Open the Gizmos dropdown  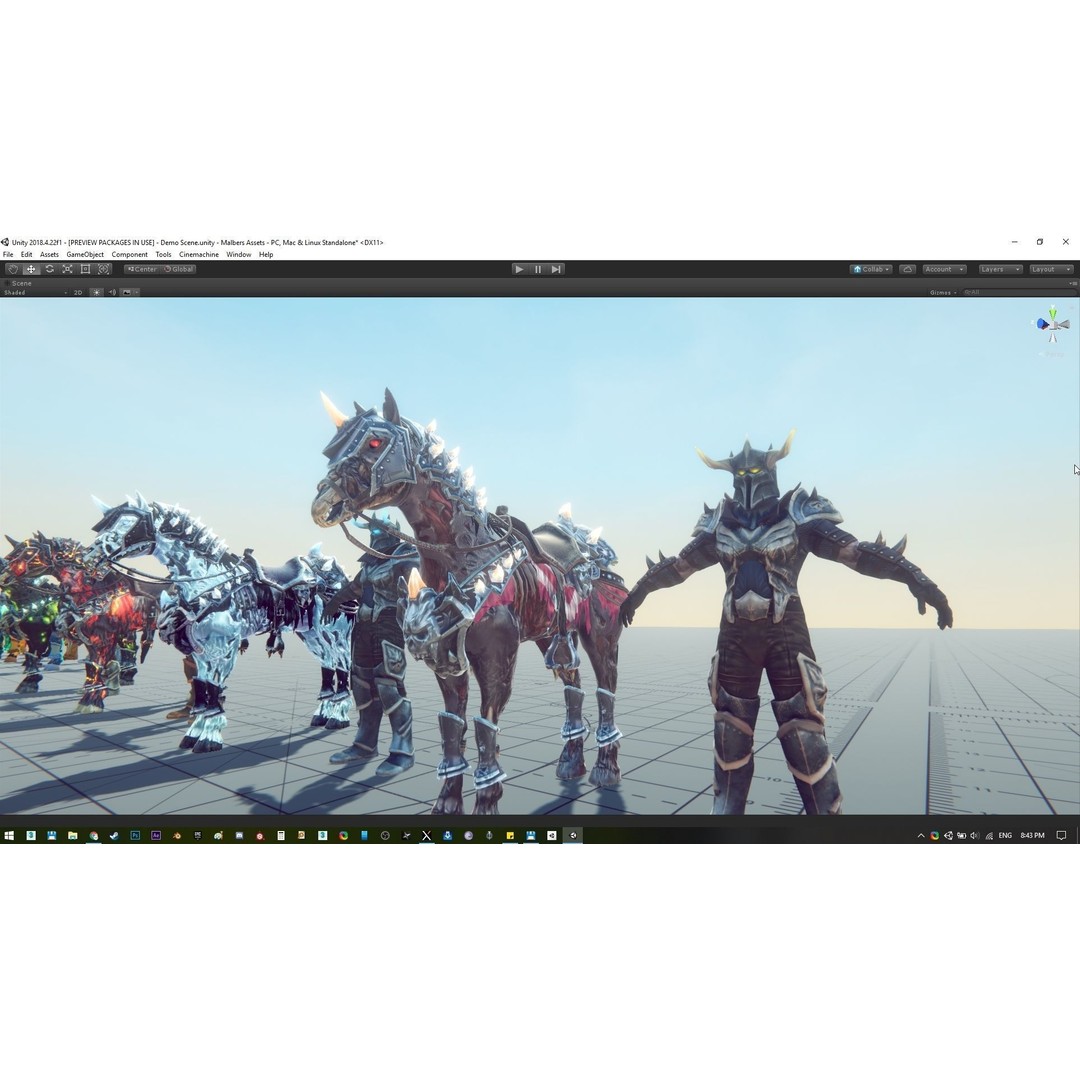[943, 293]
